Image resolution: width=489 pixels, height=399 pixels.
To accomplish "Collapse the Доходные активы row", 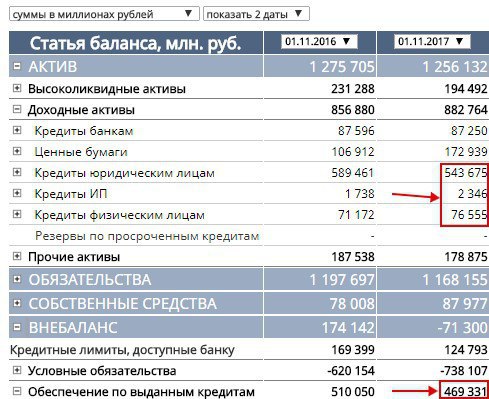I will pyautogui.click(x=17, y=109).
